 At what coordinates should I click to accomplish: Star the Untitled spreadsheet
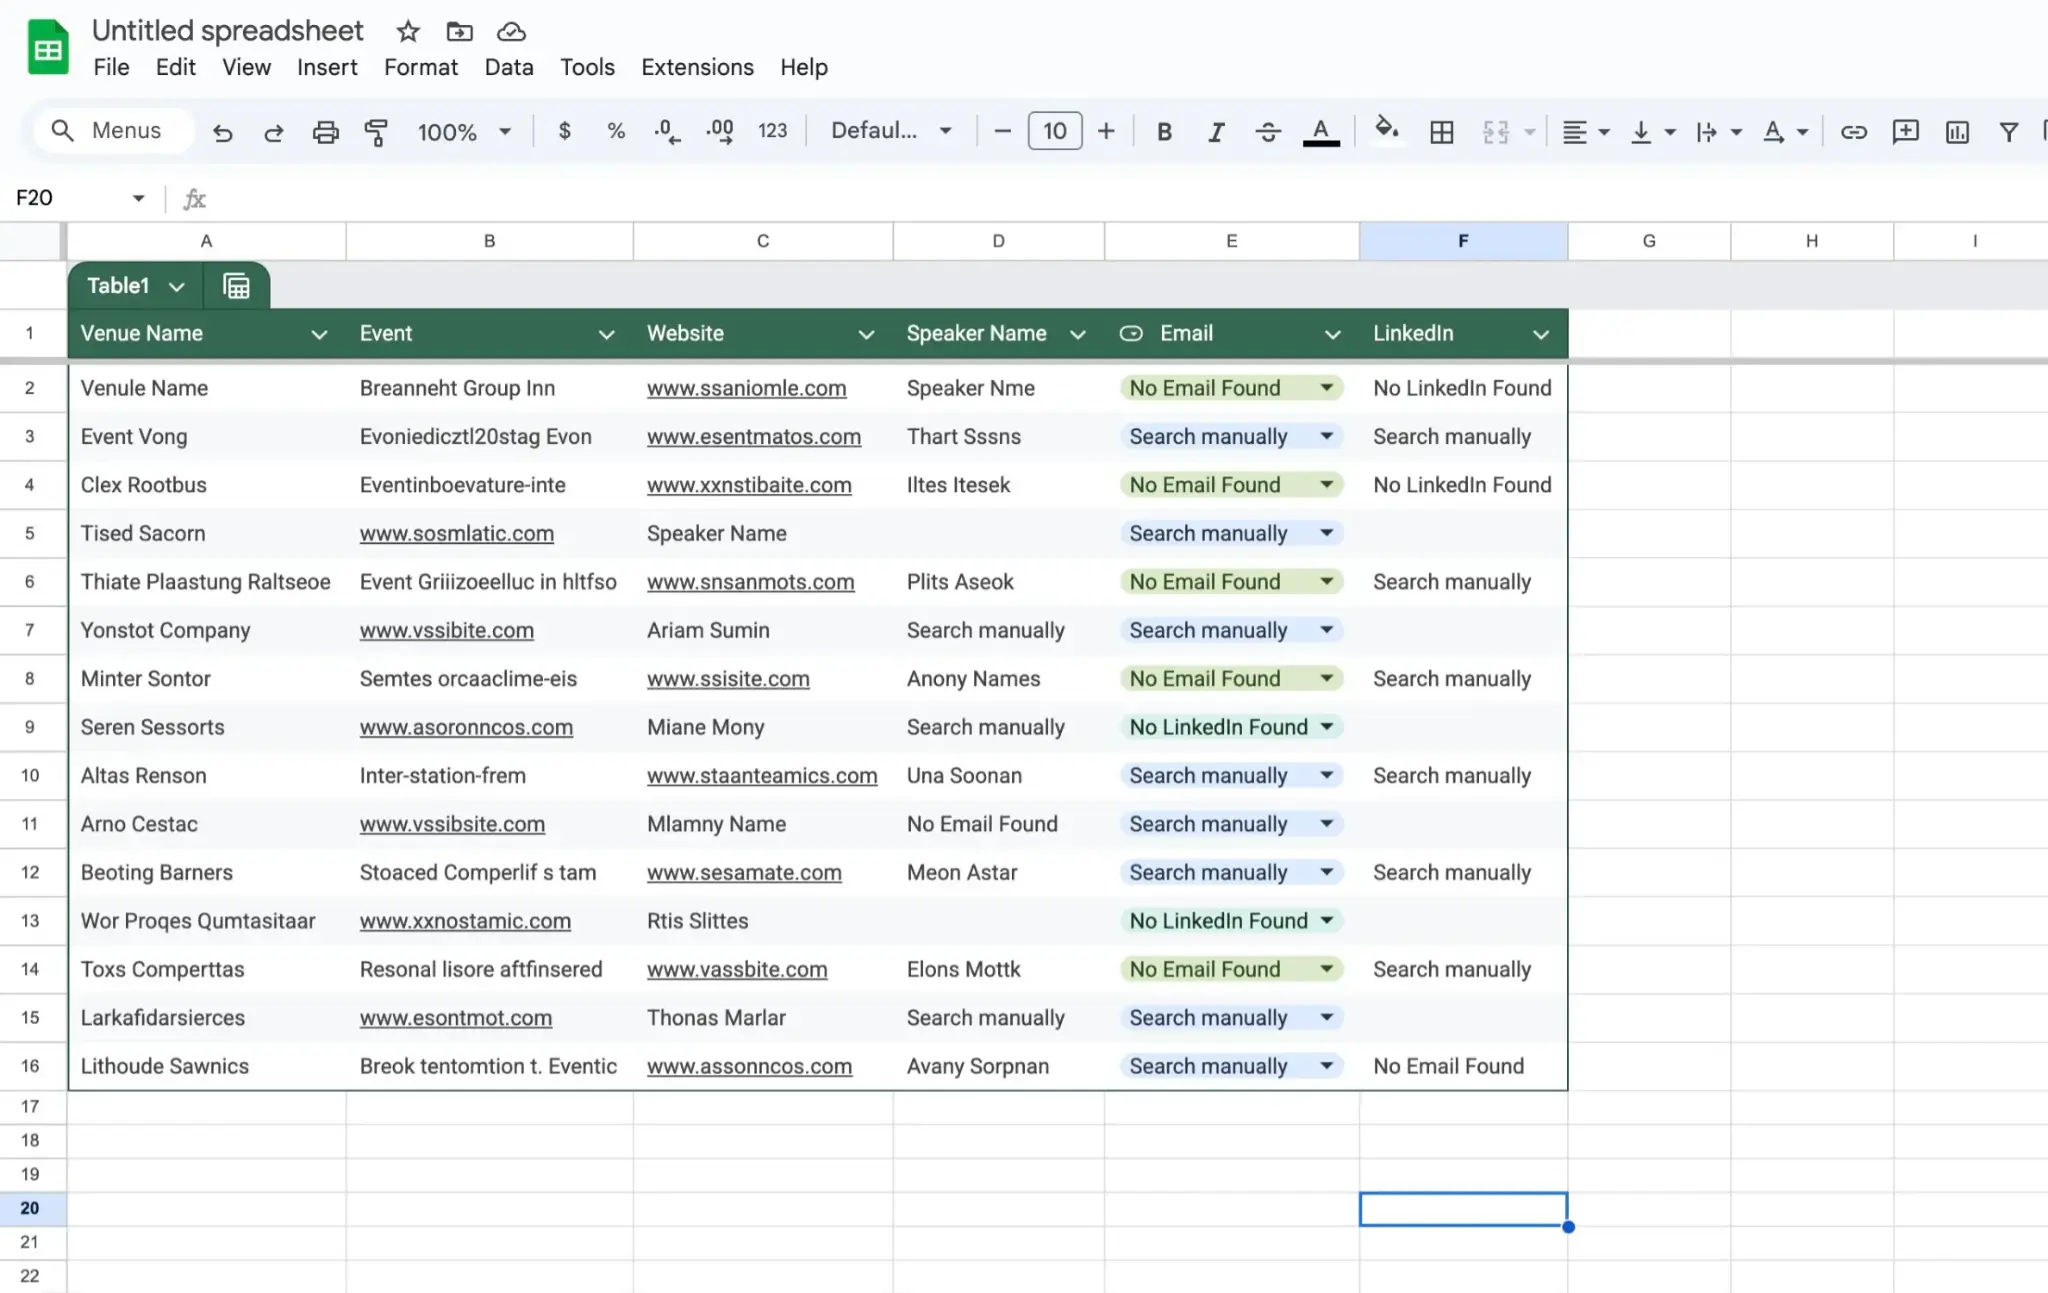[x=408, y=31]
